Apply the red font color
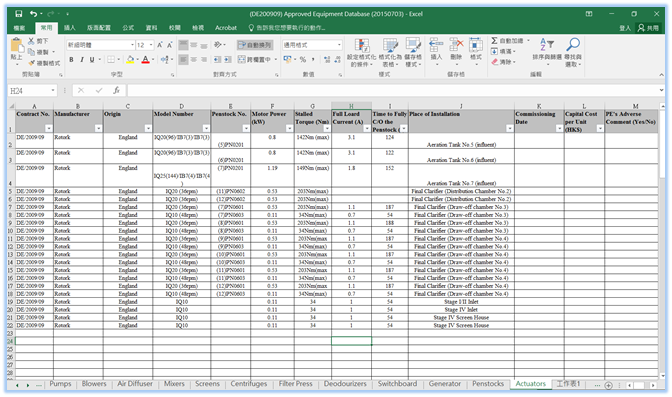The height and width of the screenshot is (397, 672). click(x=146, y=60)
